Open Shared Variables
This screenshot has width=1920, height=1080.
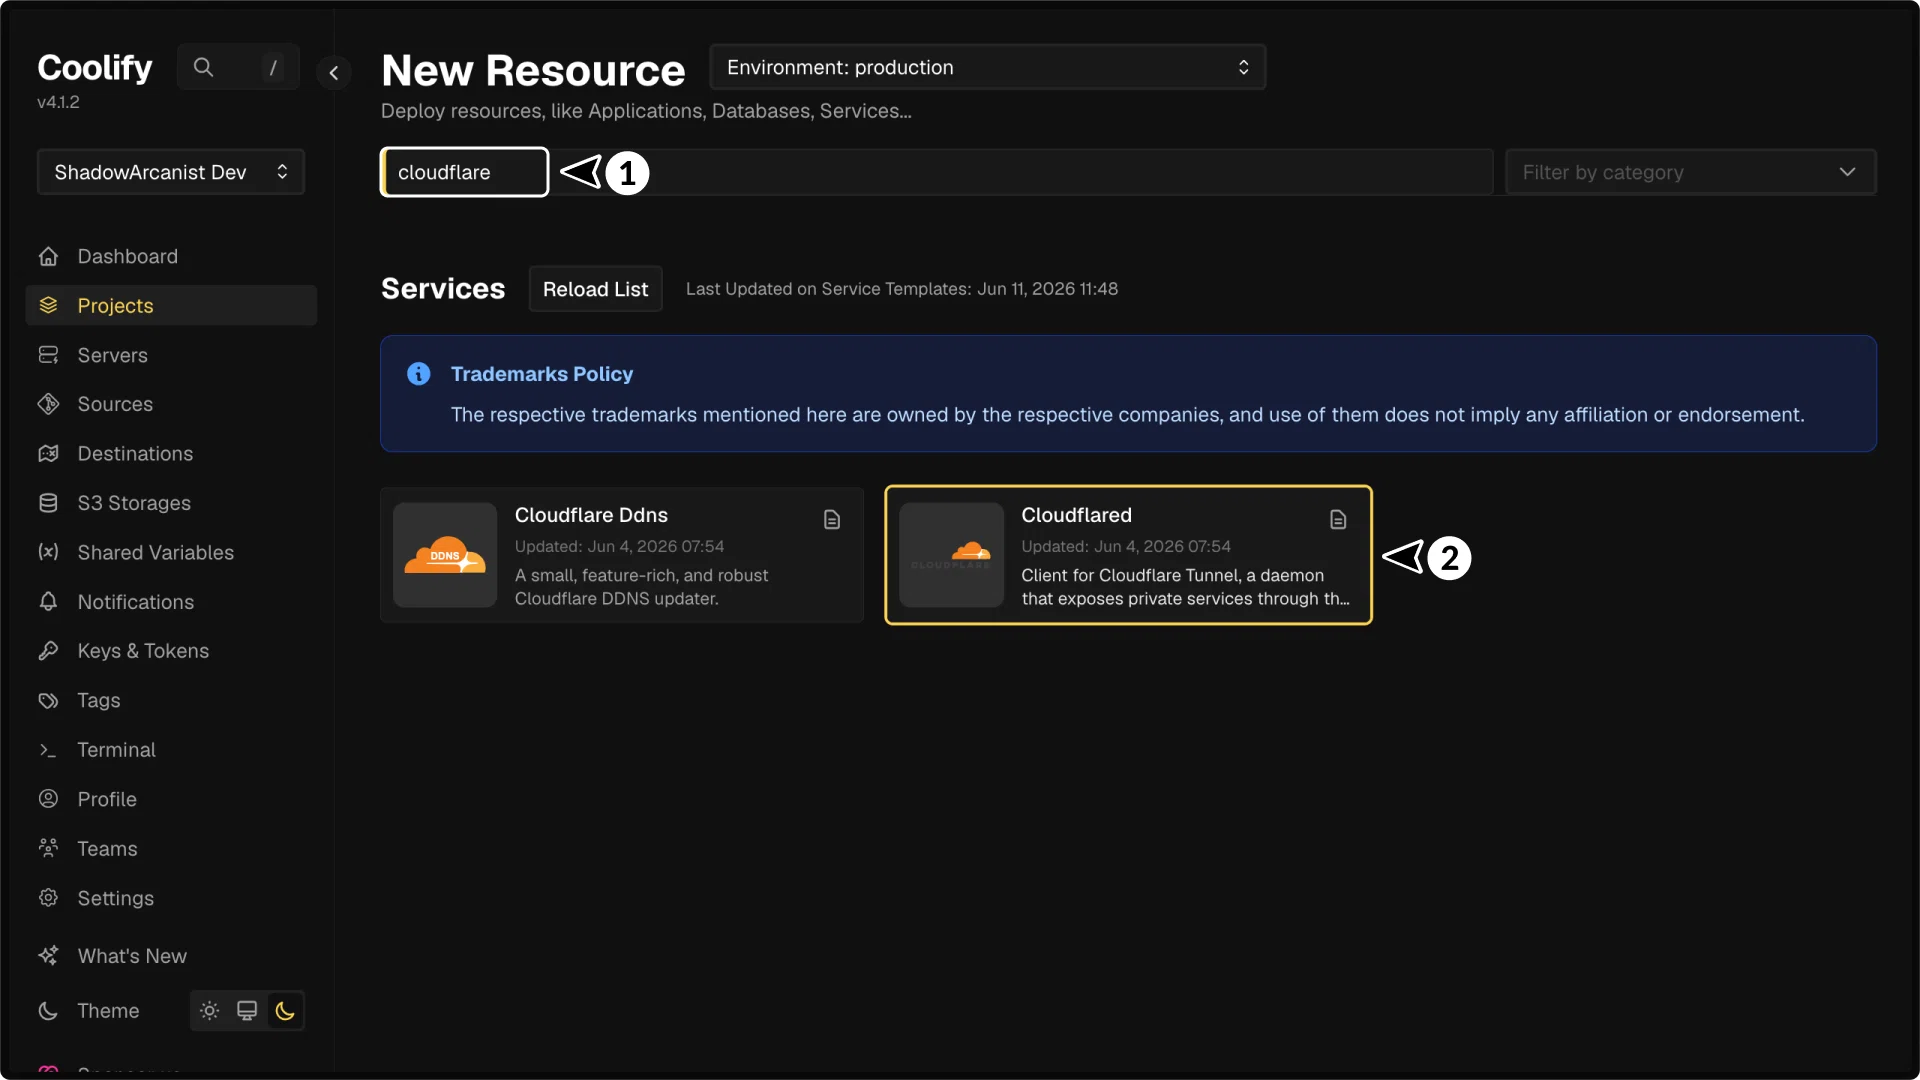tap(171, 552)
